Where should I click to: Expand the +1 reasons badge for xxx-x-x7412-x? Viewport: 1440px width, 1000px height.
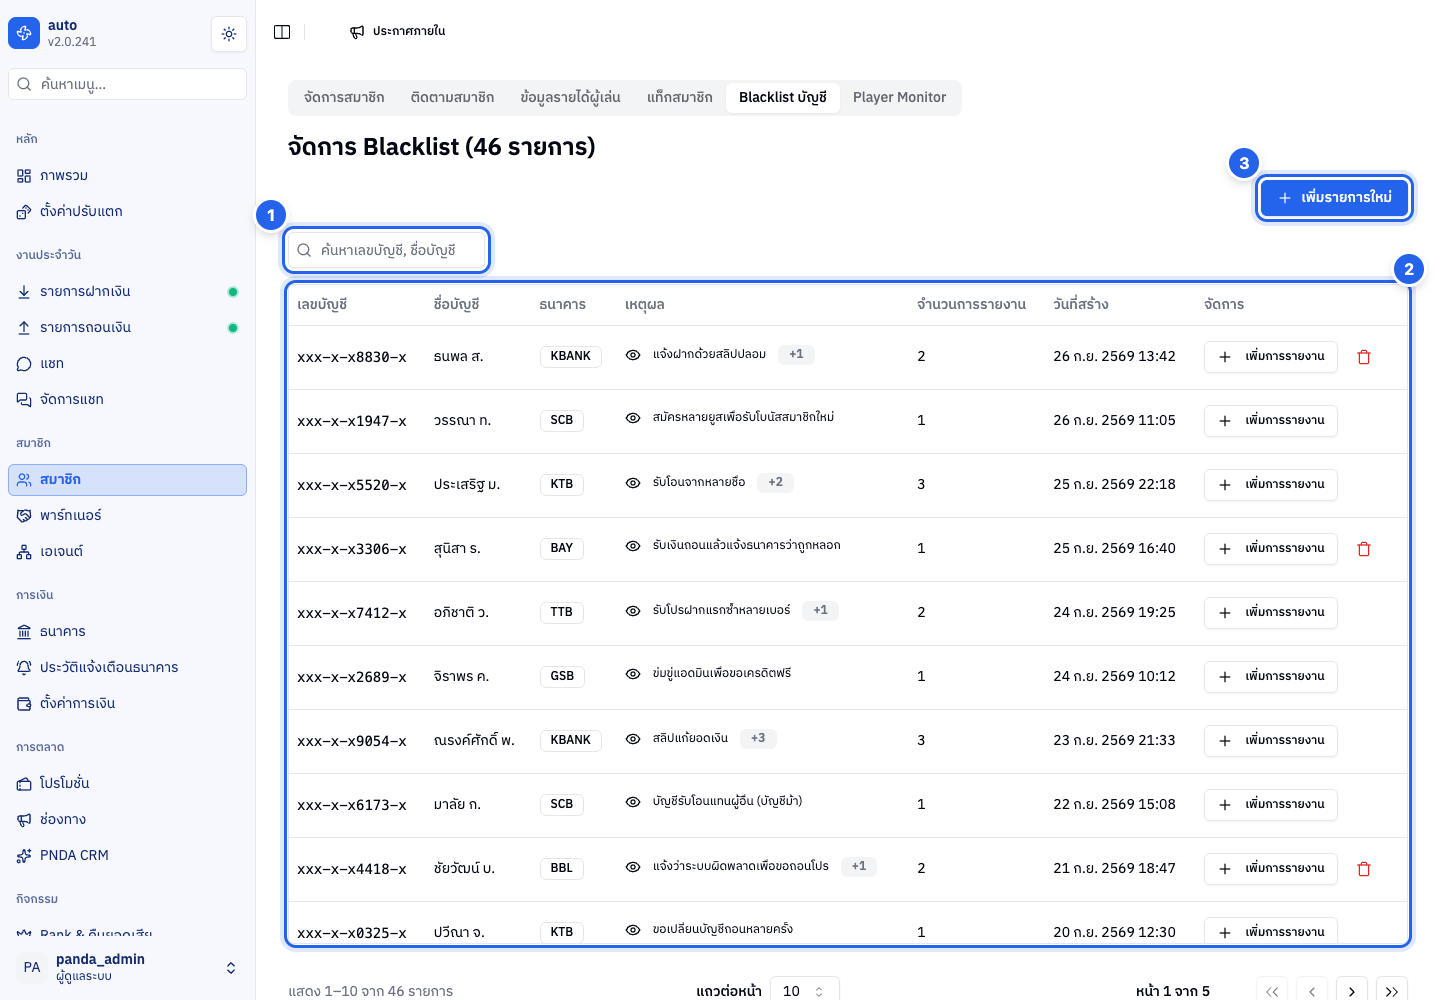click(x=821, y=610)
